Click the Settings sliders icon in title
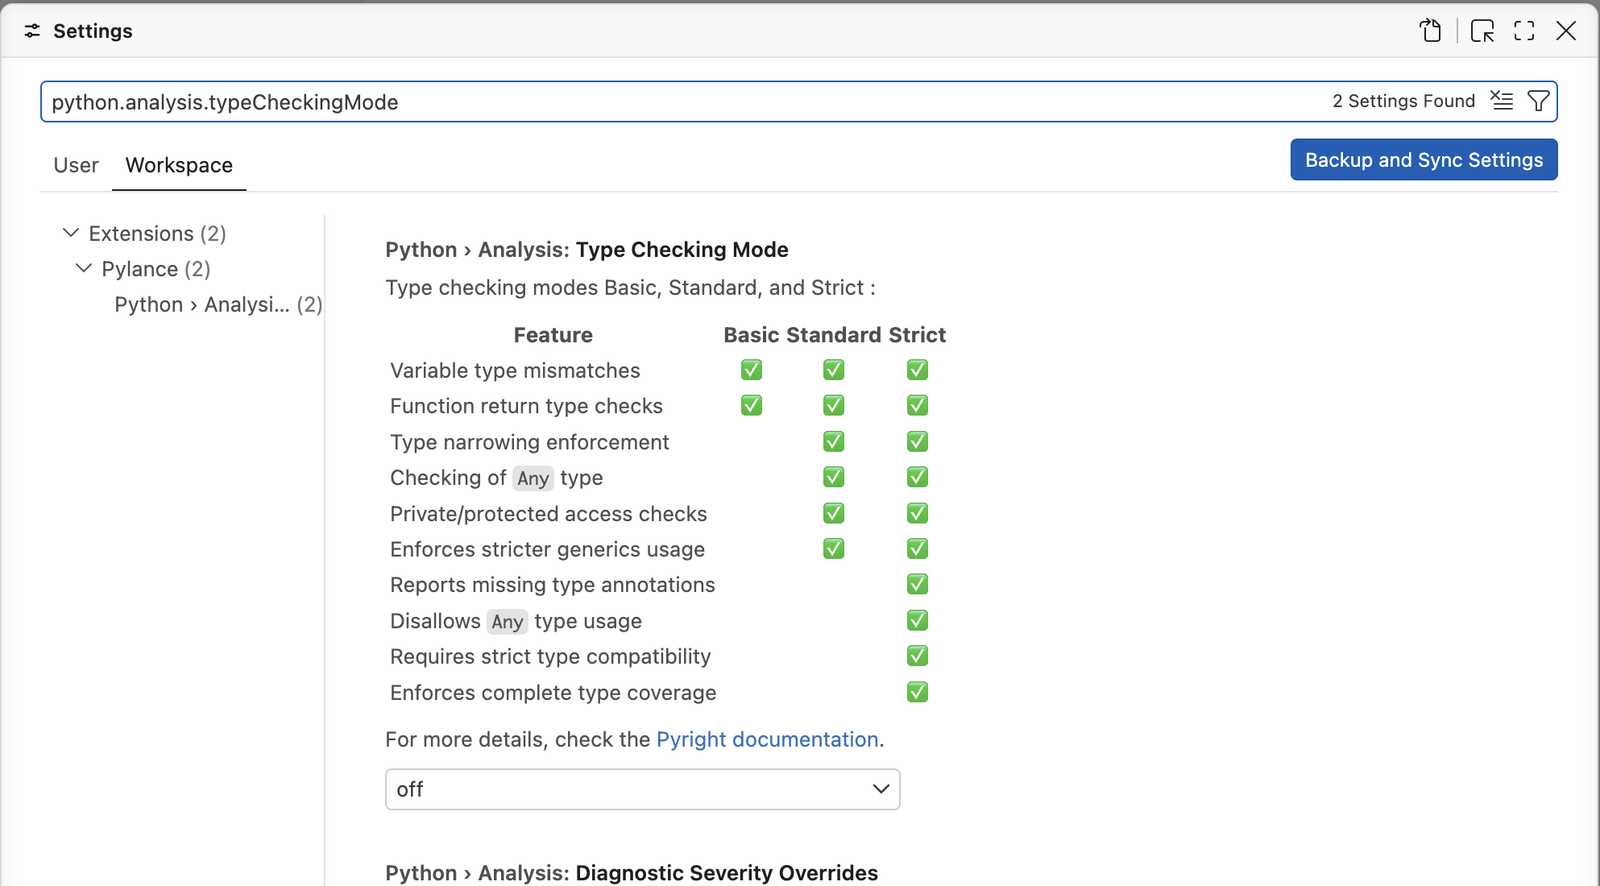 click(x=33, y=31)
